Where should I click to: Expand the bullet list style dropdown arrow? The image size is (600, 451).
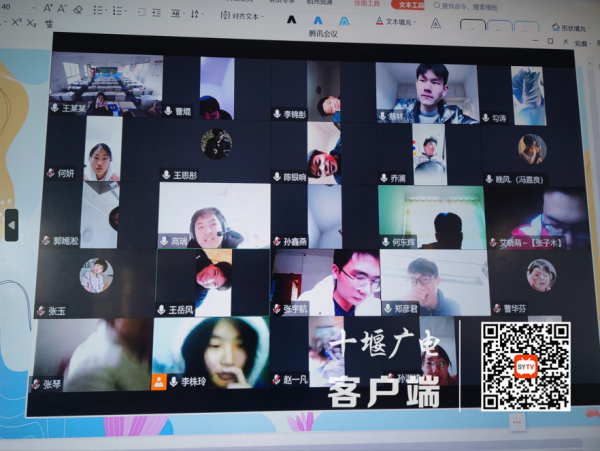106,11
